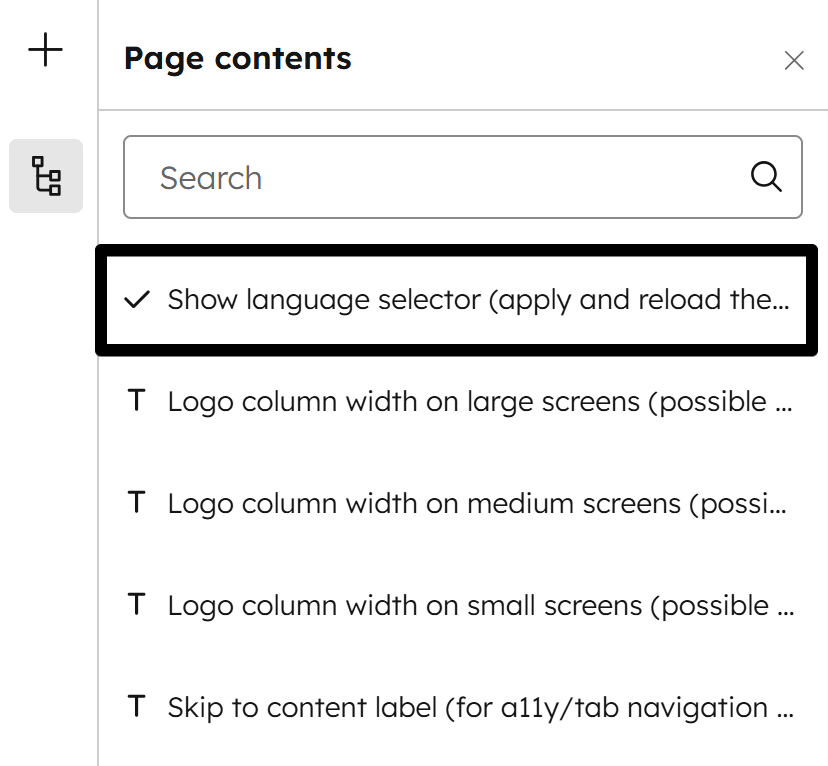Select the page structure tree icon
Viewport: 828px width, 766px height.
[45, 176]
